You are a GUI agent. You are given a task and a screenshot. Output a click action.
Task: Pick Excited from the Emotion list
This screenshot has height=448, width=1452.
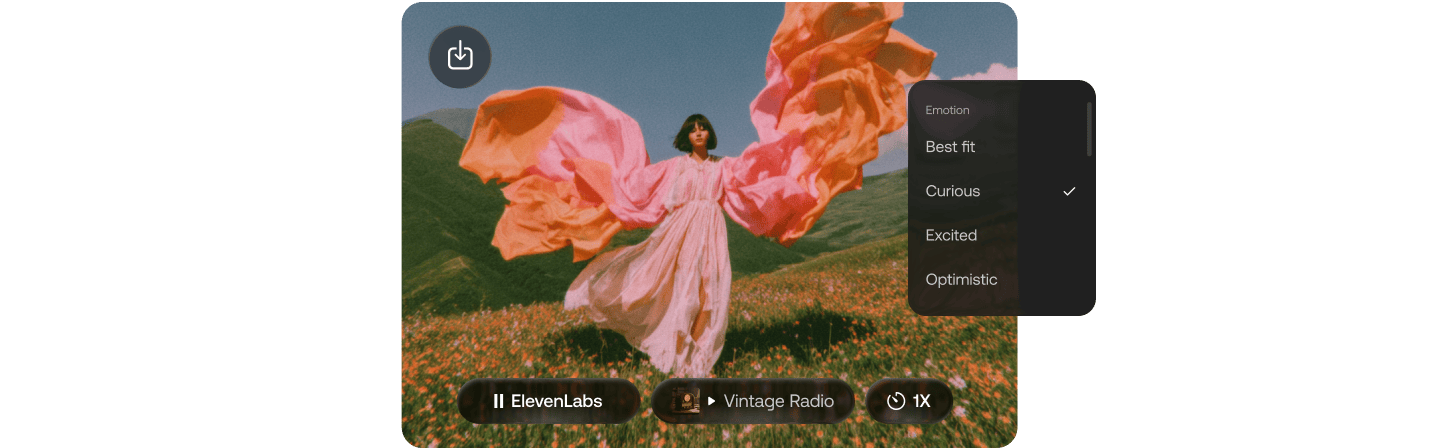pyautogui.click(x=951, y=235)
